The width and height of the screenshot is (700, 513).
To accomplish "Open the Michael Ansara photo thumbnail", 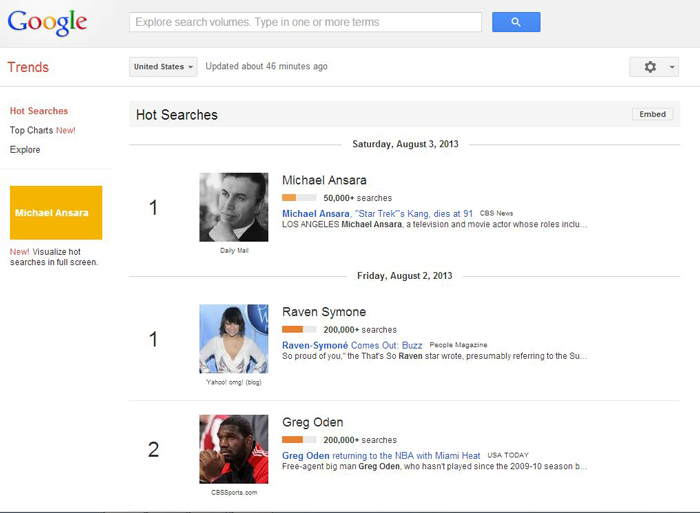I will point(233,207).
